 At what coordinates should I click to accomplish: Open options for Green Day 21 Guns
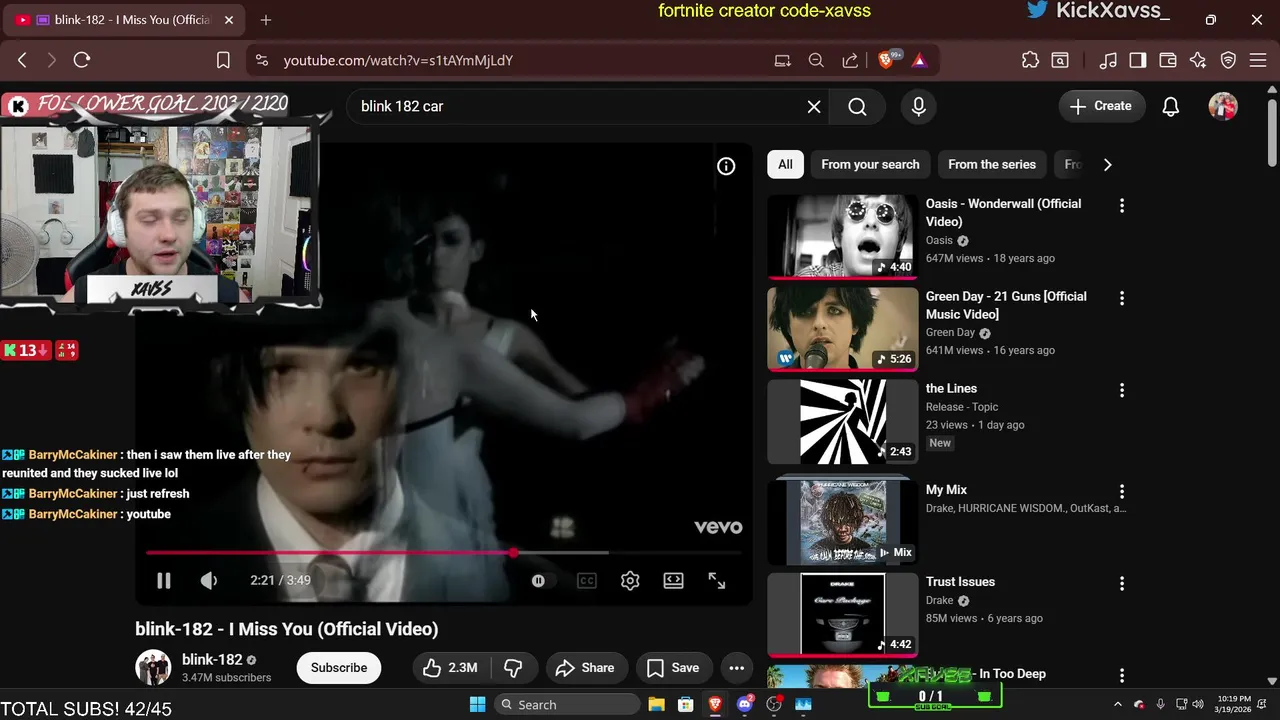pyautogui.click(x=1122, y=298)
